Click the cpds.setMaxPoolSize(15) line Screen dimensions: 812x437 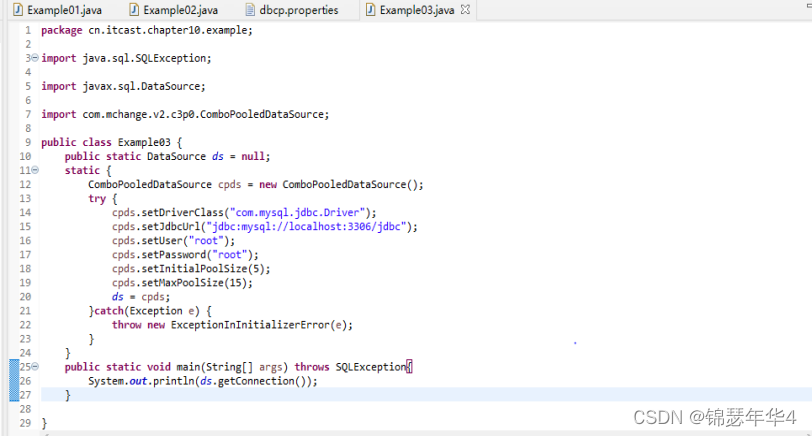pos(182,283)
